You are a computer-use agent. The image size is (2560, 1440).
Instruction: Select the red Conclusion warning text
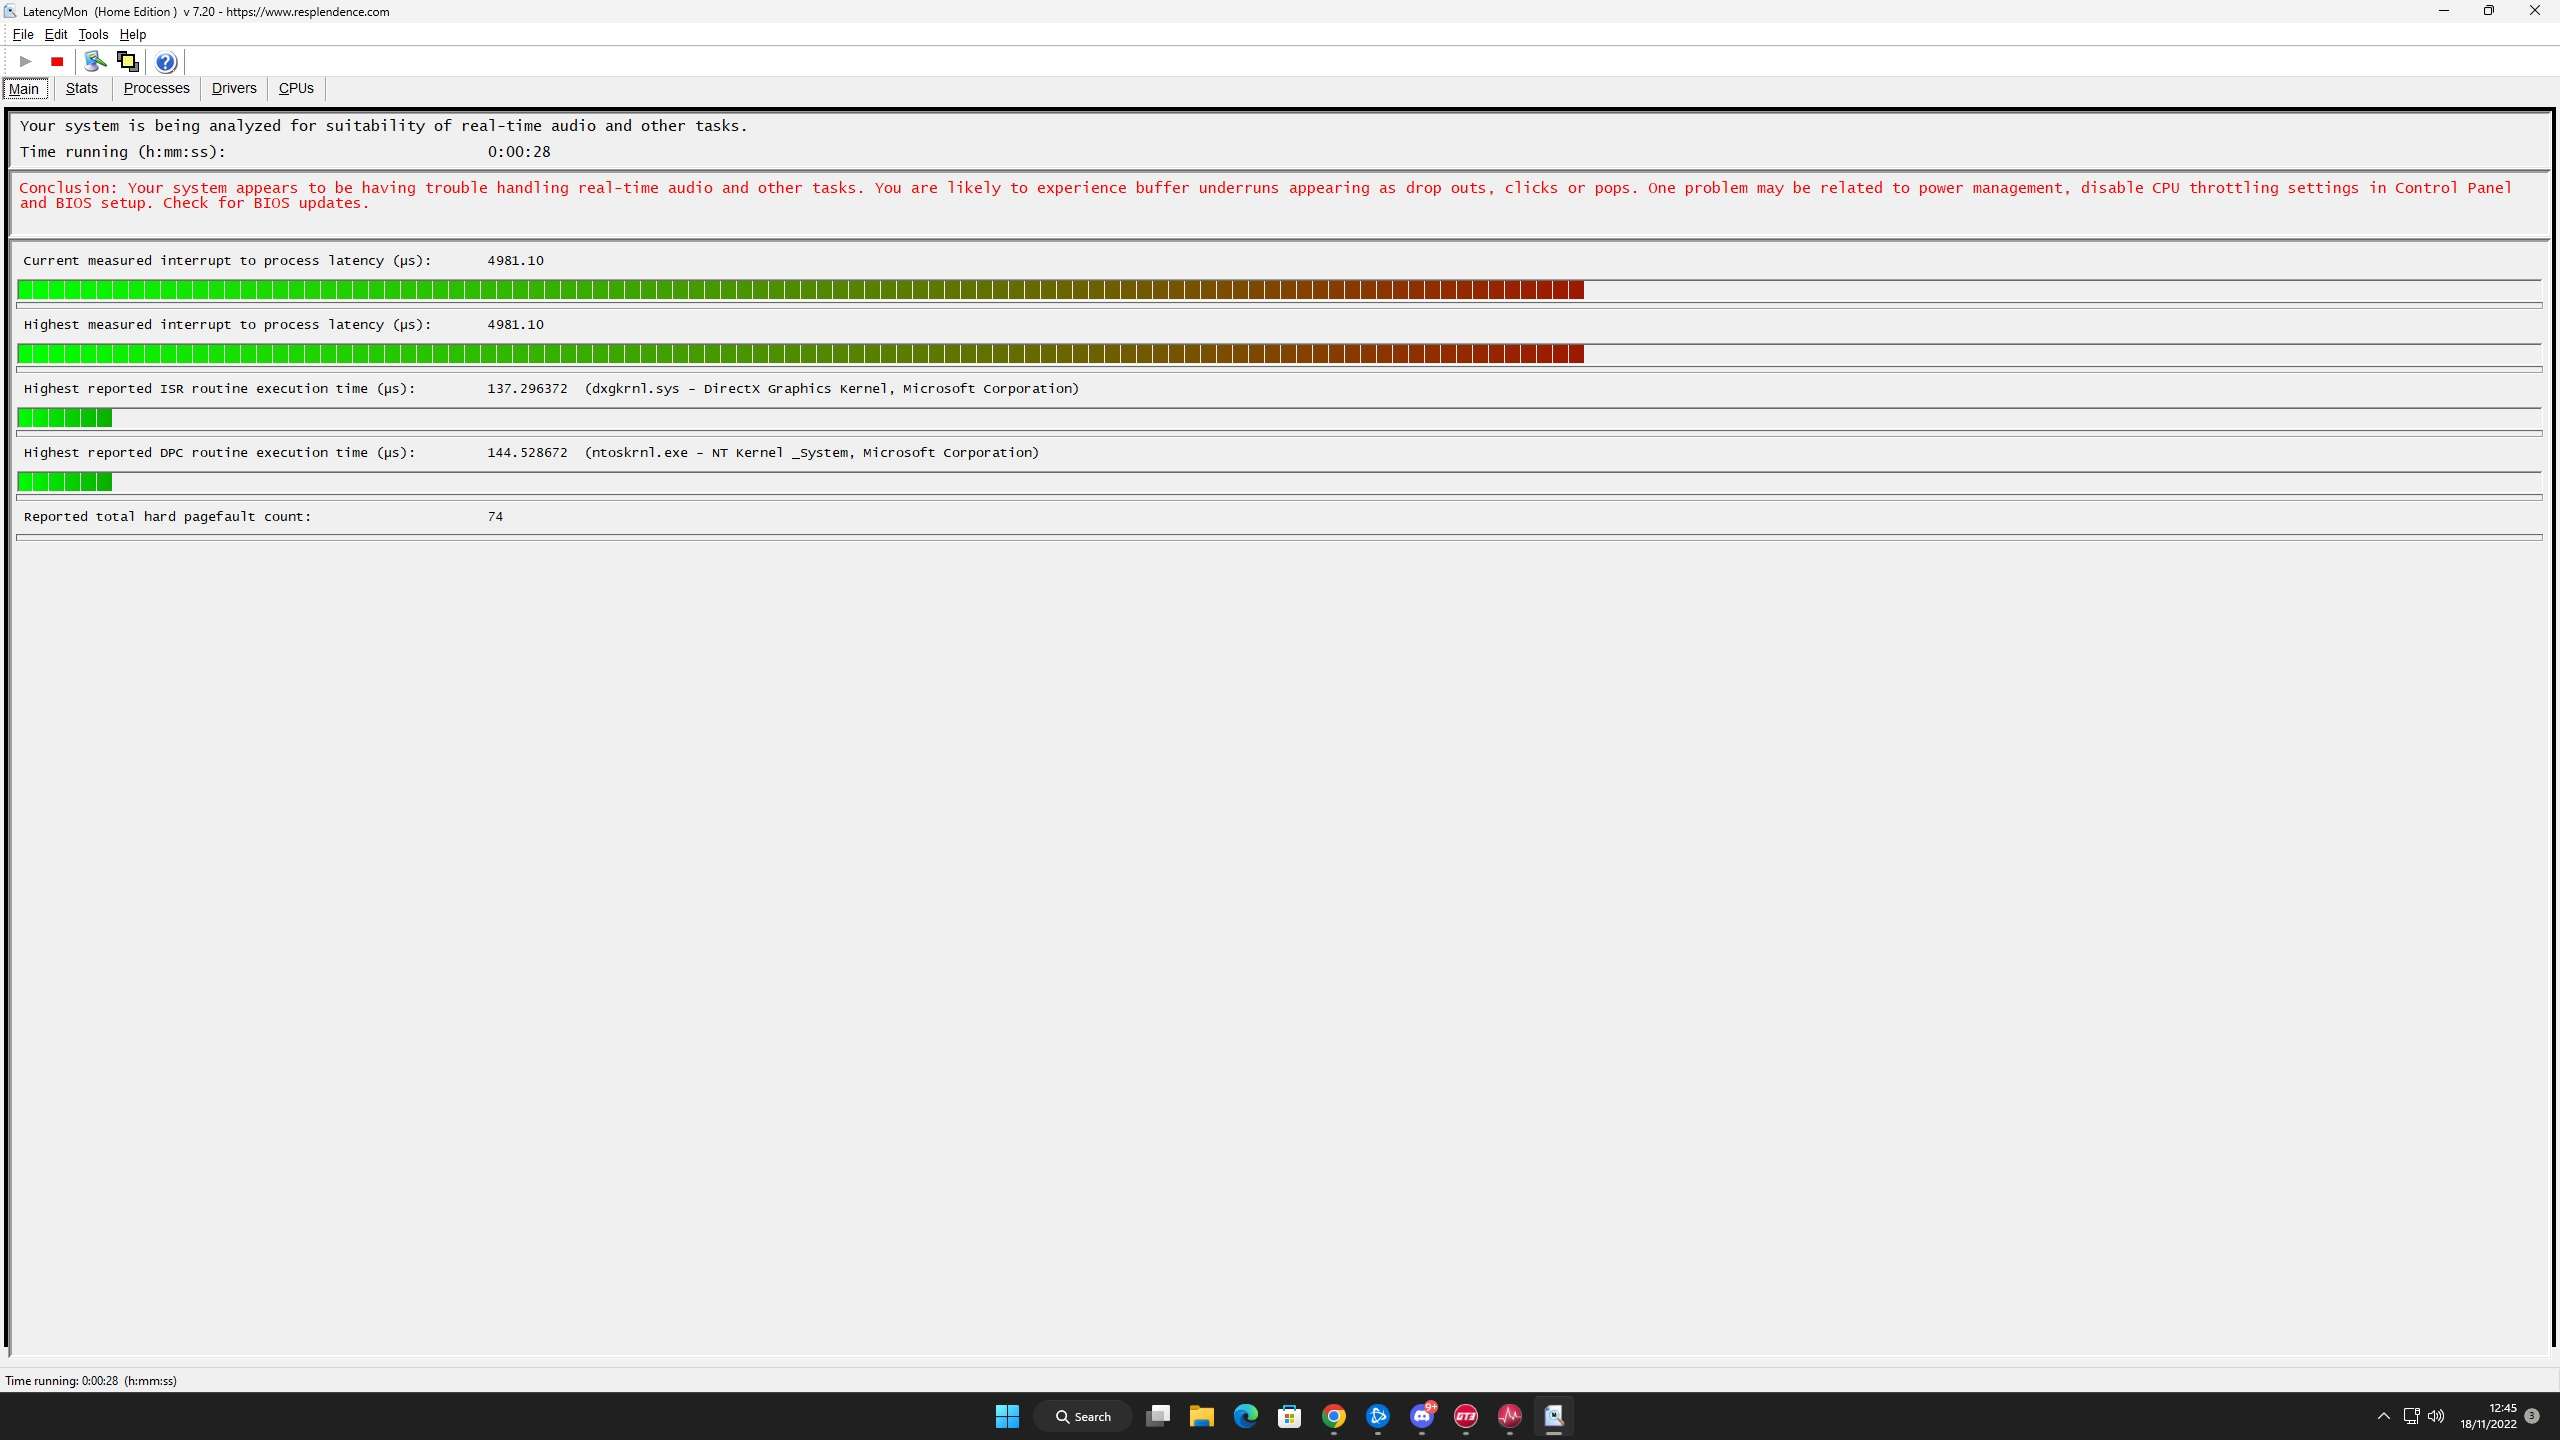pos(1265,195)
